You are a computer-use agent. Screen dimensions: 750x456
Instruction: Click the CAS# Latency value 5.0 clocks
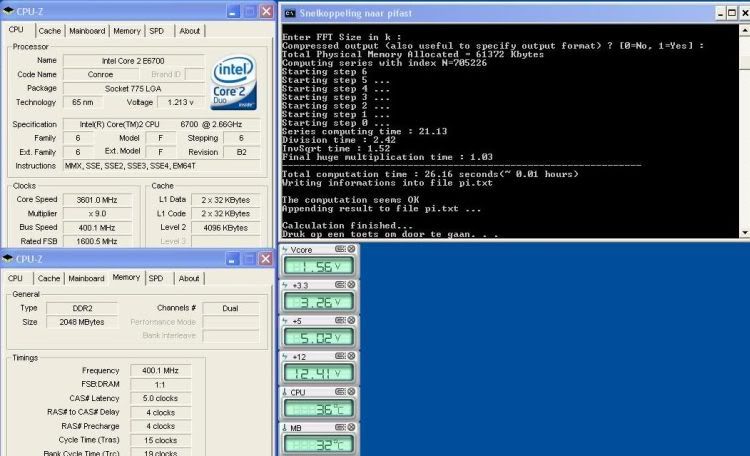point(160,399)
